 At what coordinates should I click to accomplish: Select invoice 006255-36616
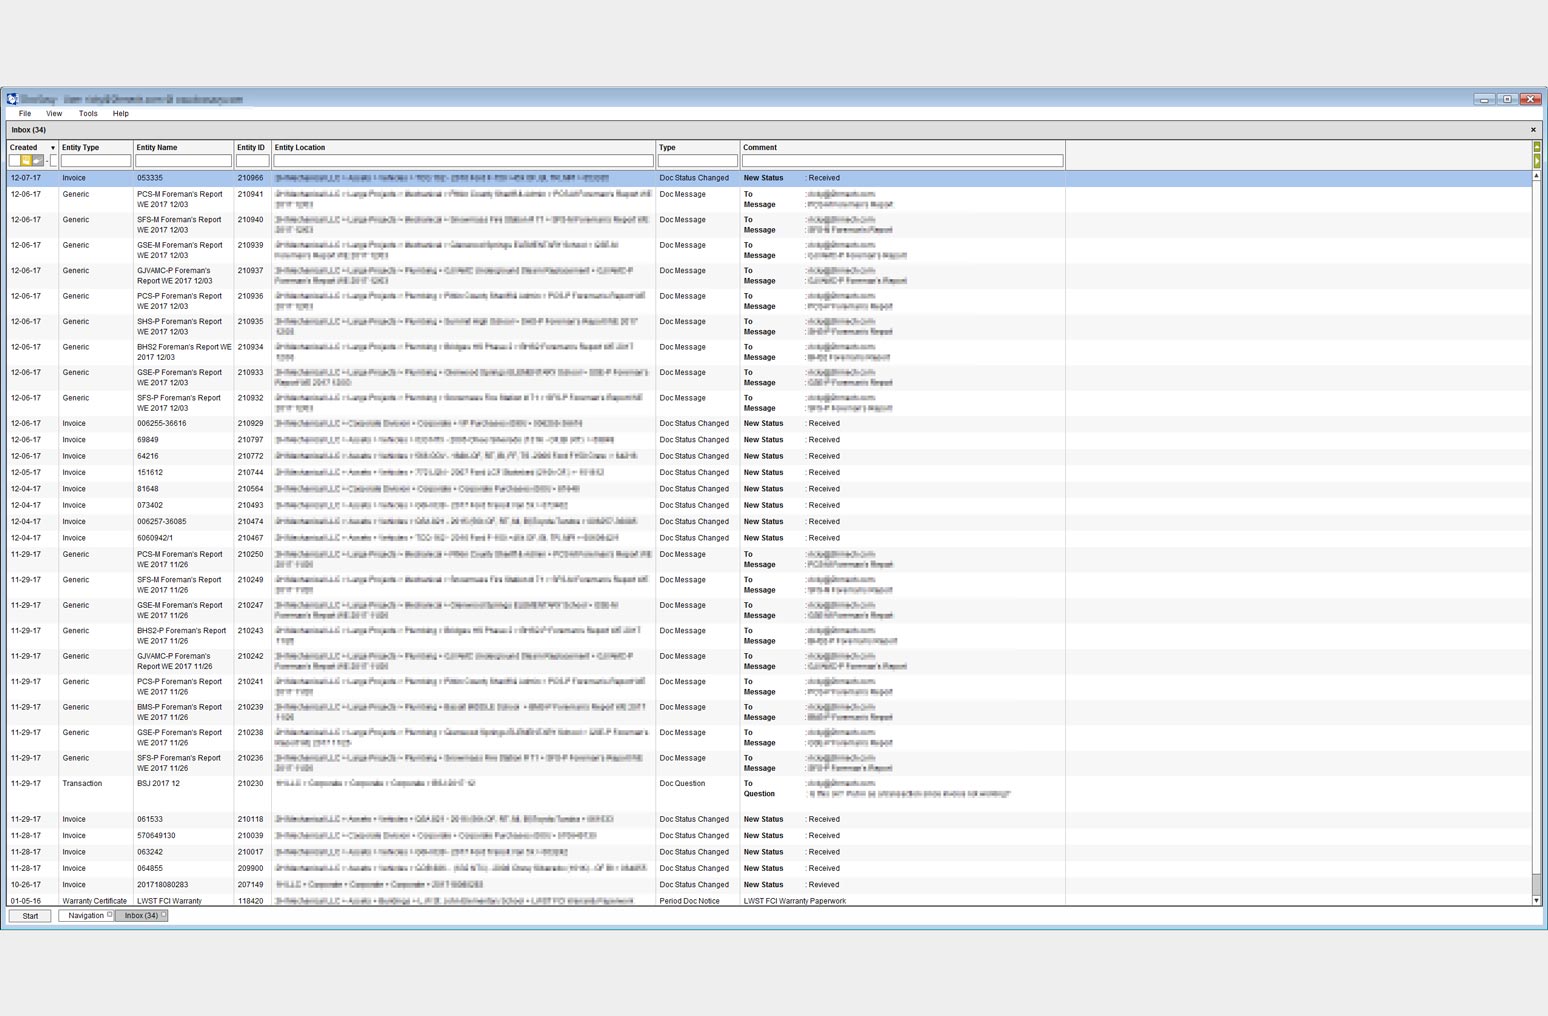[x=769, y=424]
